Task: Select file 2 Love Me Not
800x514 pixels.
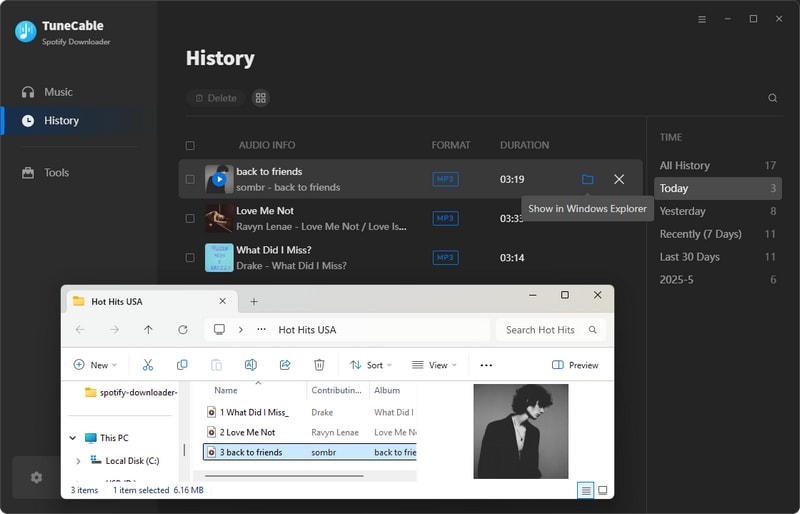Action: [x=310, y=432]
